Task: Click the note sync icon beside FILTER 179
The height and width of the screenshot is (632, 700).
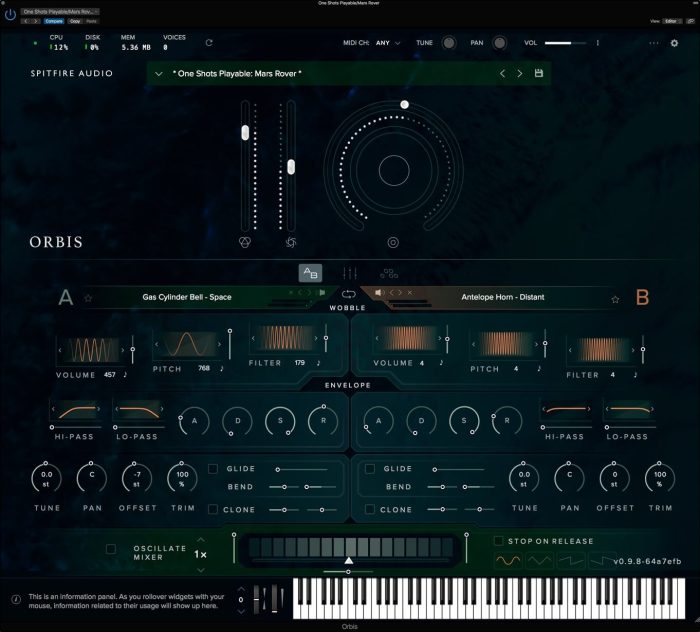Action: (x=318, y=362)
